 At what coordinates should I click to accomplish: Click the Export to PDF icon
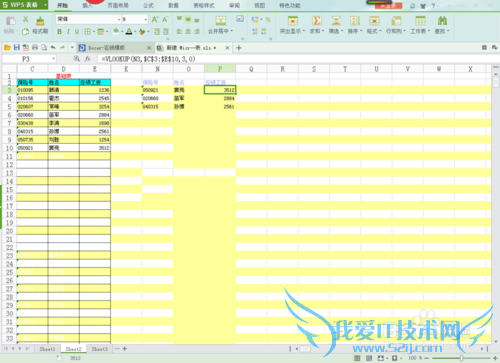pos(25,48)
